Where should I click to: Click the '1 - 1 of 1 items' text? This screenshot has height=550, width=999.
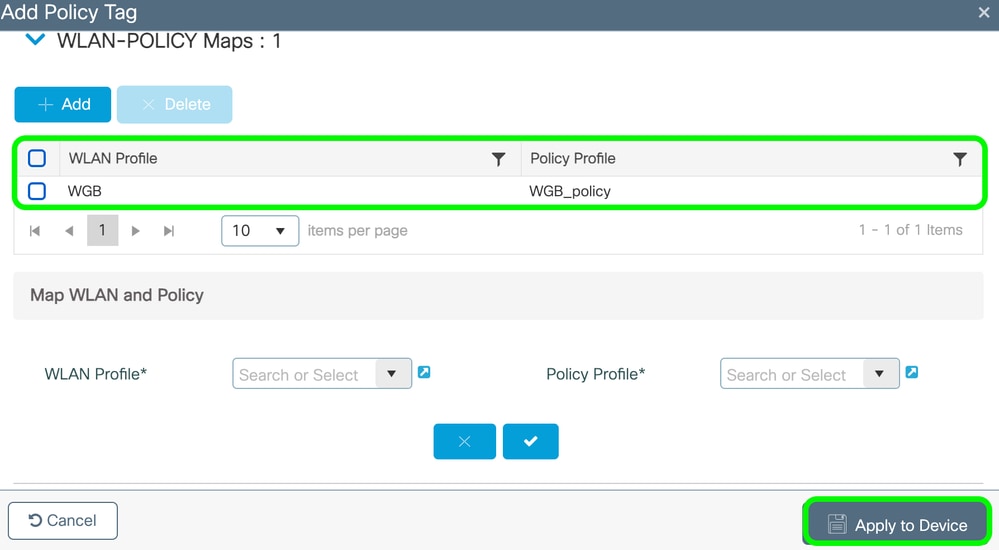pos(910,230)
